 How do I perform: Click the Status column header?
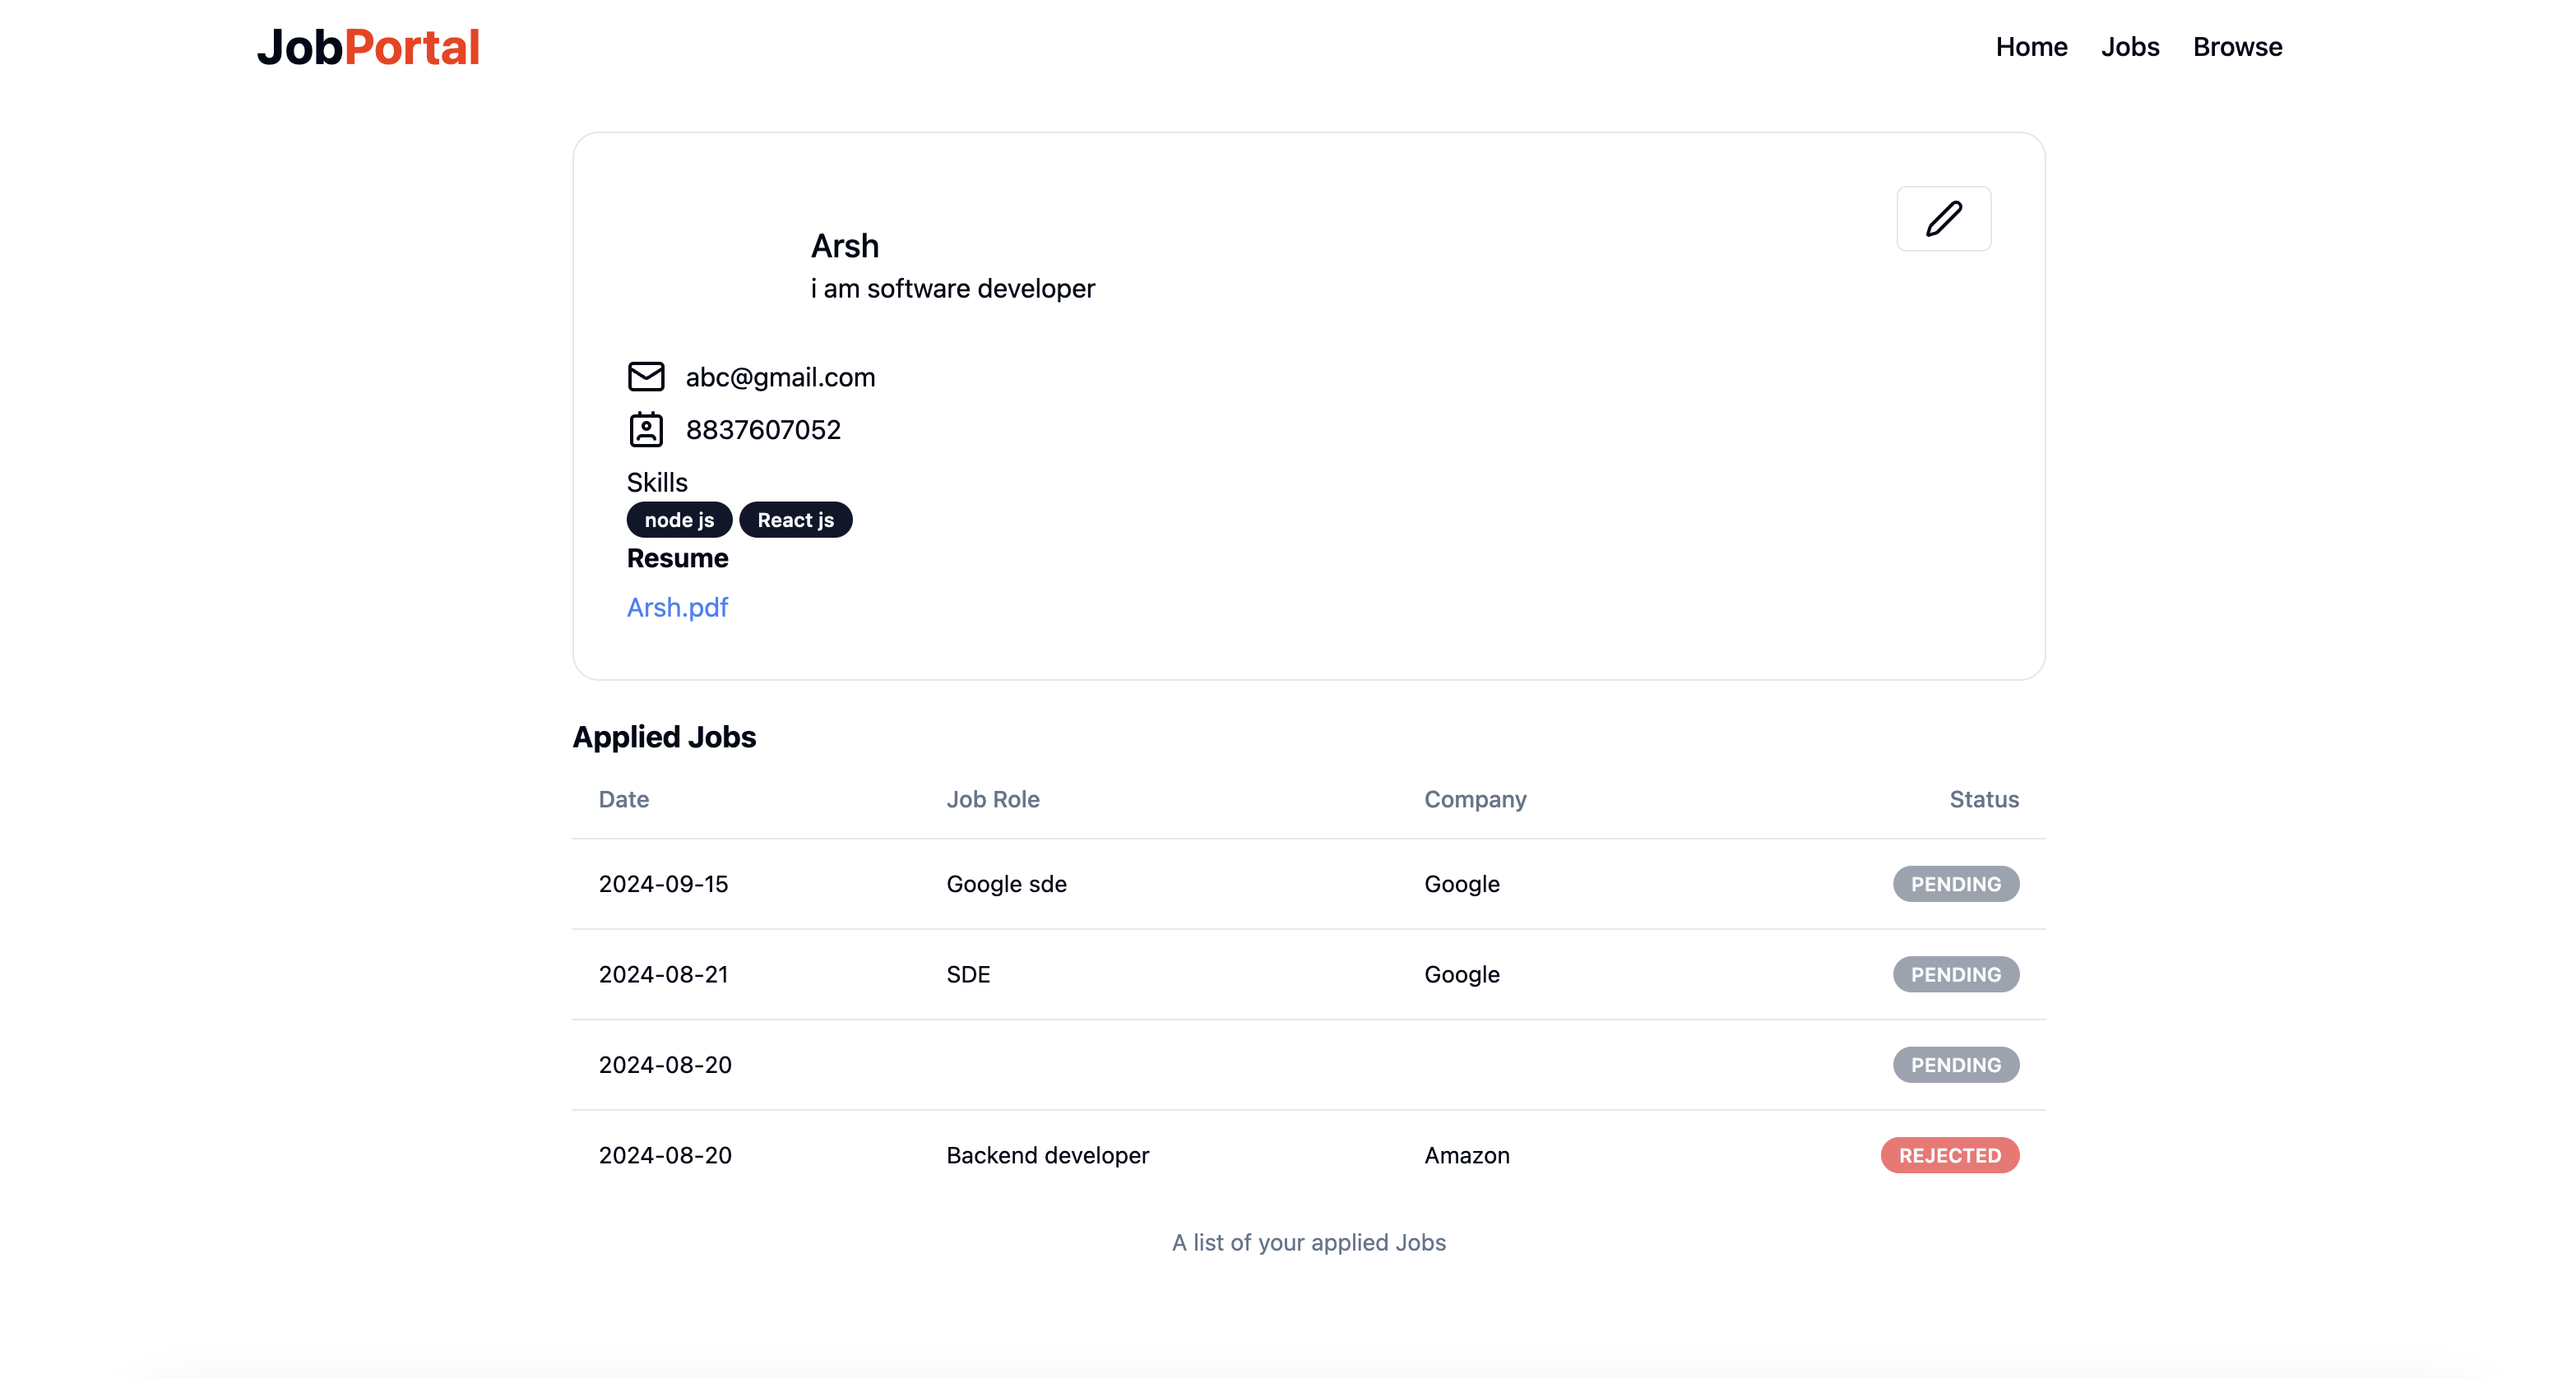click(1983, 799)
